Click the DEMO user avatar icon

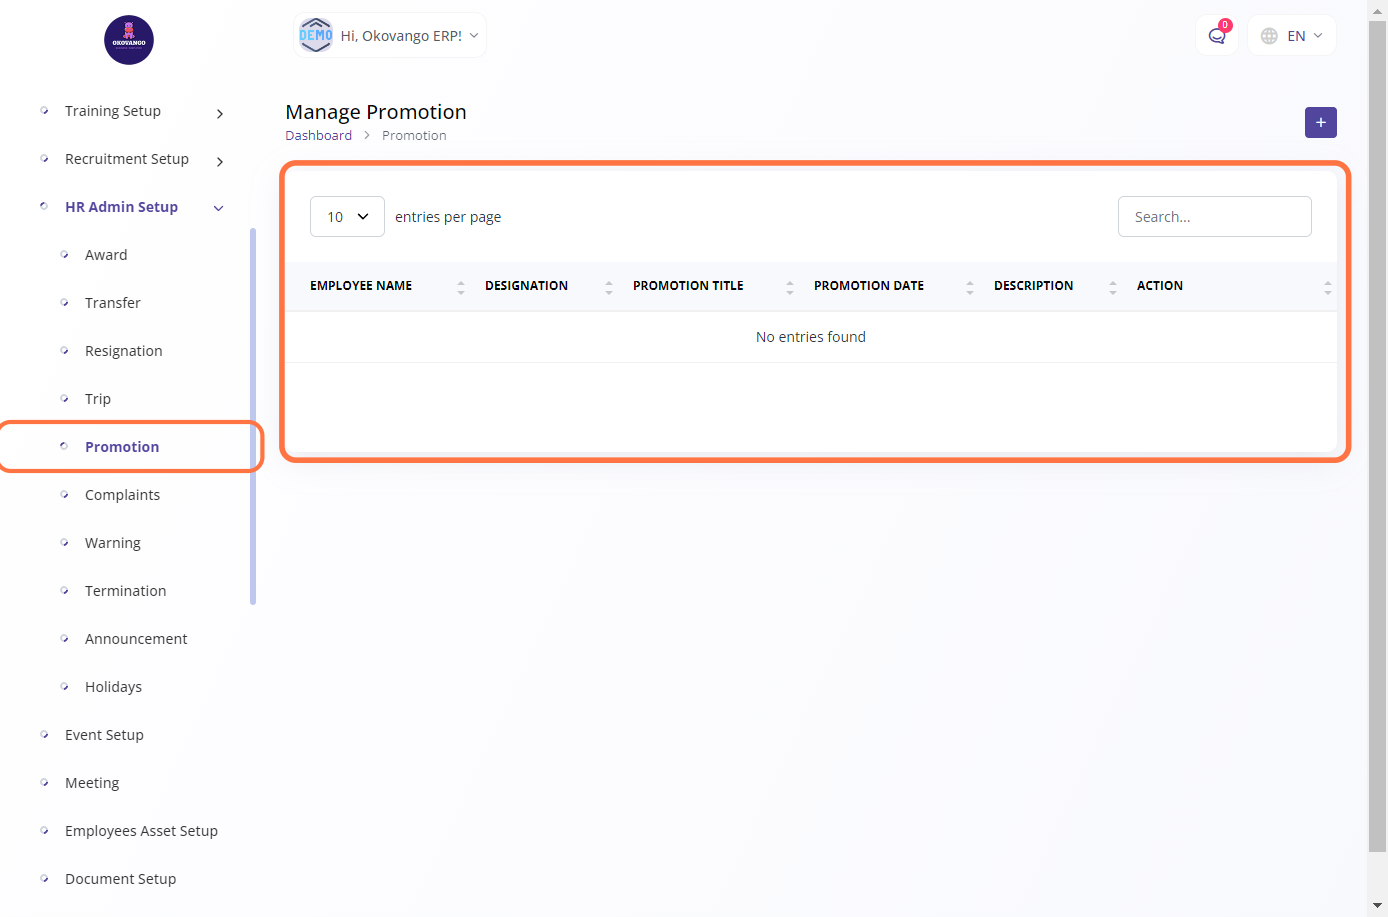click(x=316, y=35)
